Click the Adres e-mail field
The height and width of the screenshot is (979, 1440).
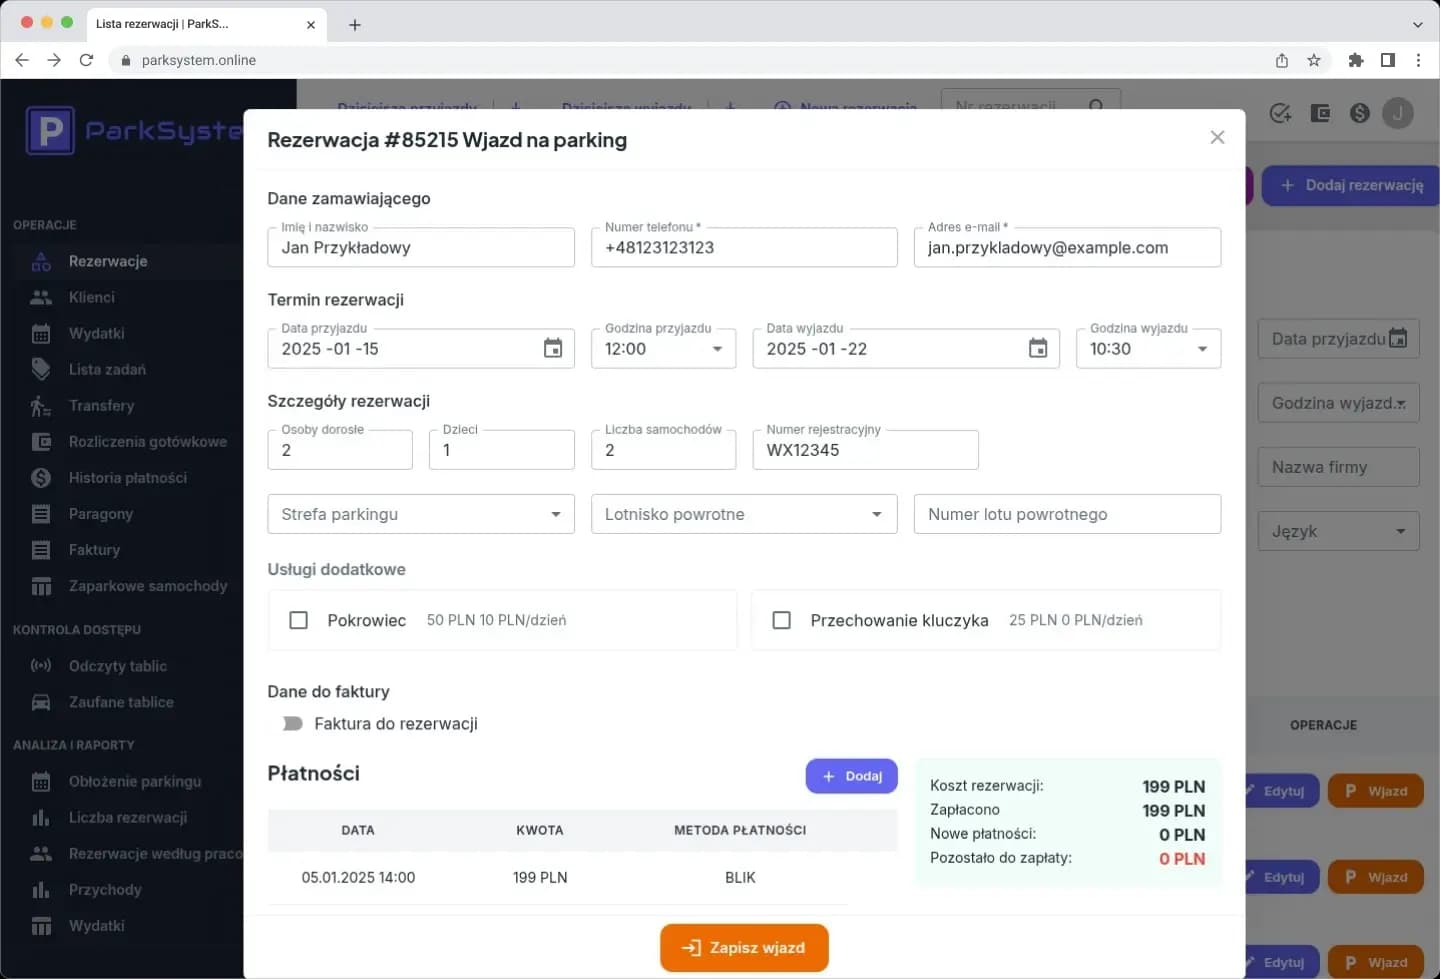[x=1067, y=247]
